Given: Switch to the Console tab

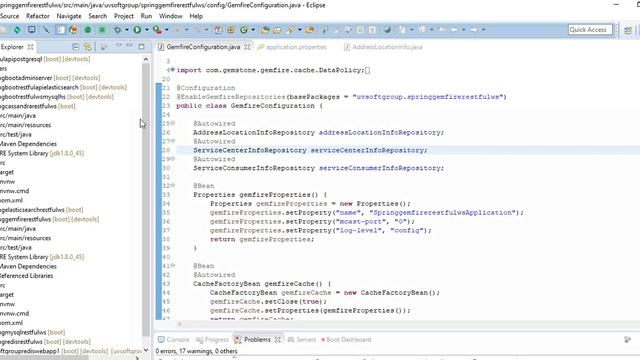Looking at the screenshot, I should (174, 340).
